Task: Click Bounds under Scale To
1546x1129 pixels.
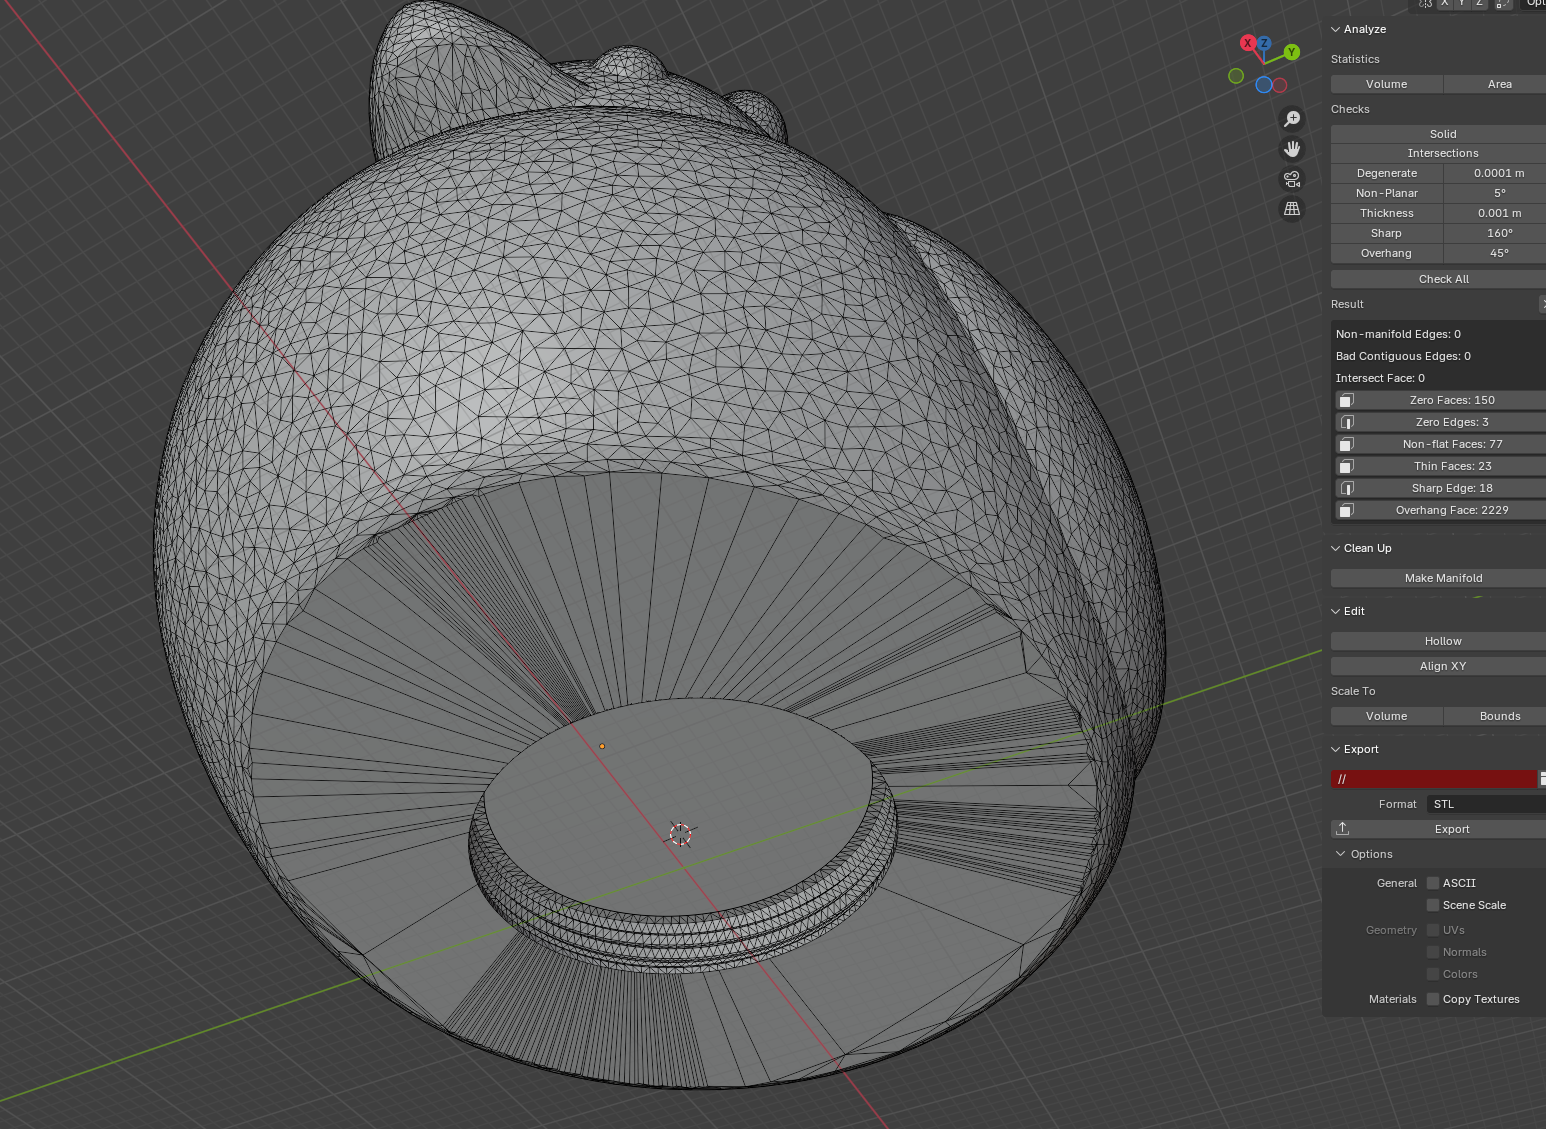Action: (x=1495, y=716)
